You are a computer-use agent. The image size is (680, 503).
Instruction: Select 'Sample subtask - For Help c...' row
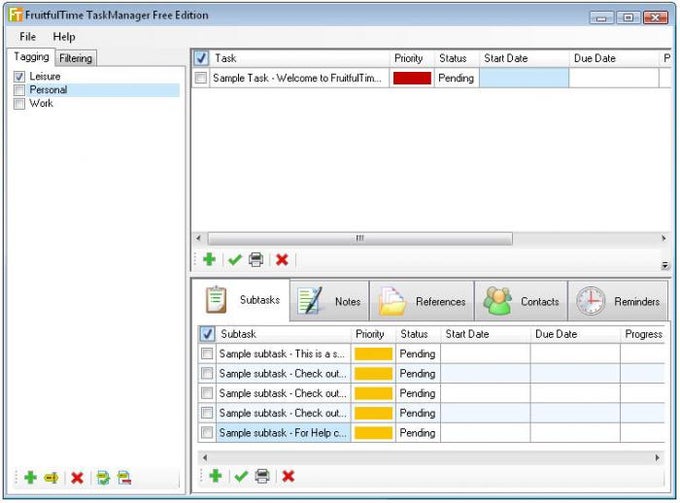(x=283, y=433)
